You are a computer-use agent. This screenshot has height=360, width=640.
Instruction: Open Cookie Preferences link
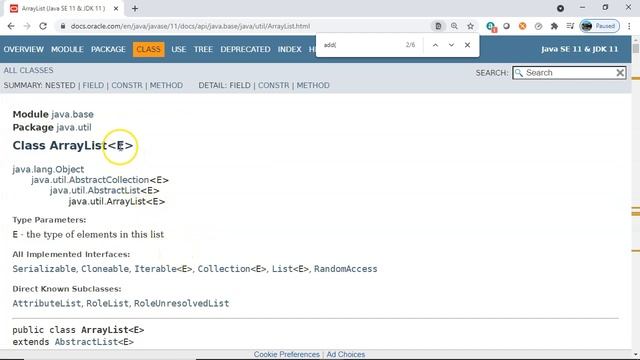[x=287, y=354]
